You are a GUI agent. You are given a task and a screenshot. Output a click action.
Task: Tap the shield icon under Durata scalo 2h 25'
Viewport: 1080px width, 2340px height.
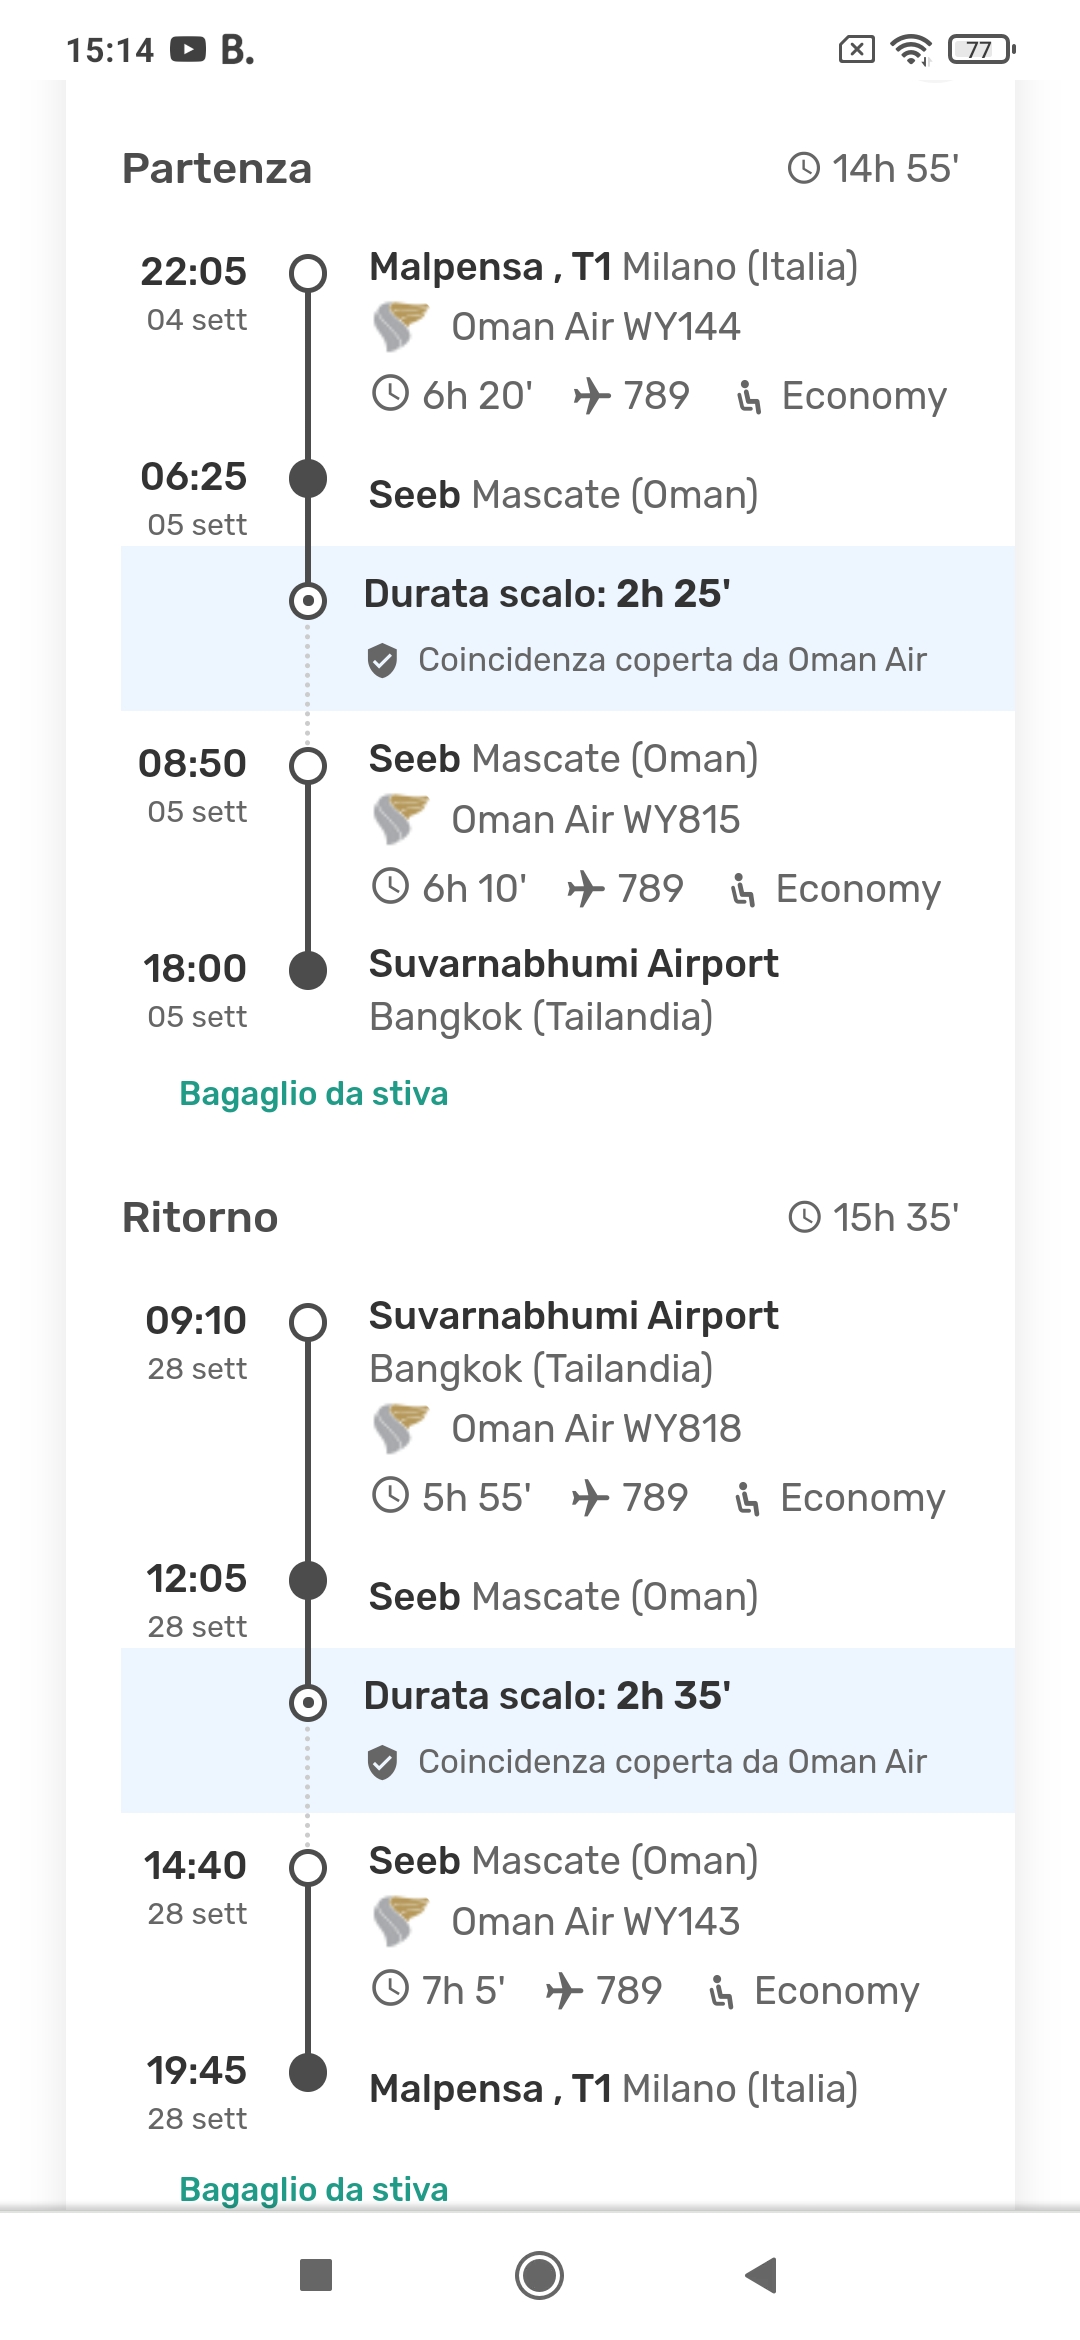click(382, 660)
